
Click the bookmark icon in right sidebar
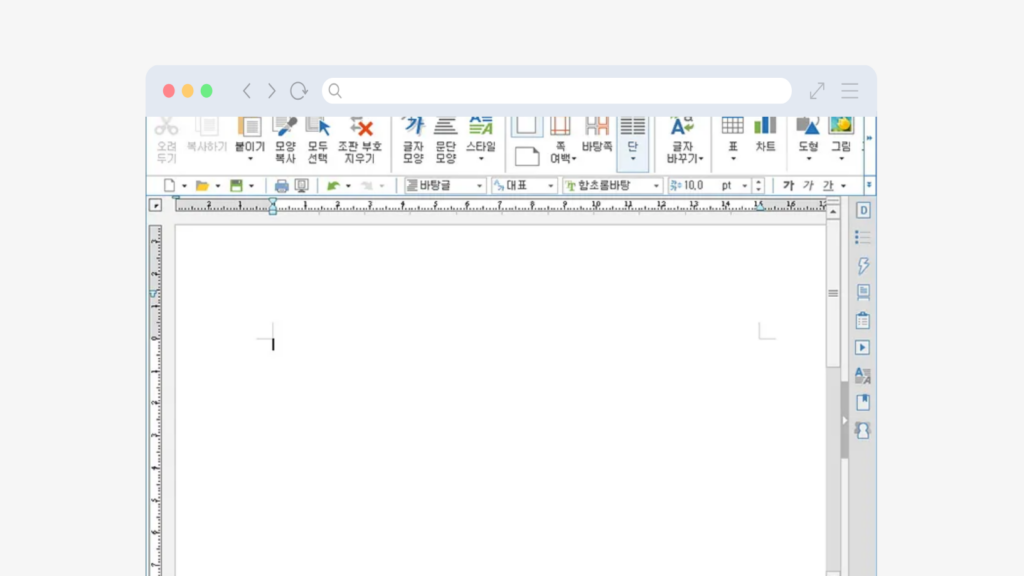(863, 402)
